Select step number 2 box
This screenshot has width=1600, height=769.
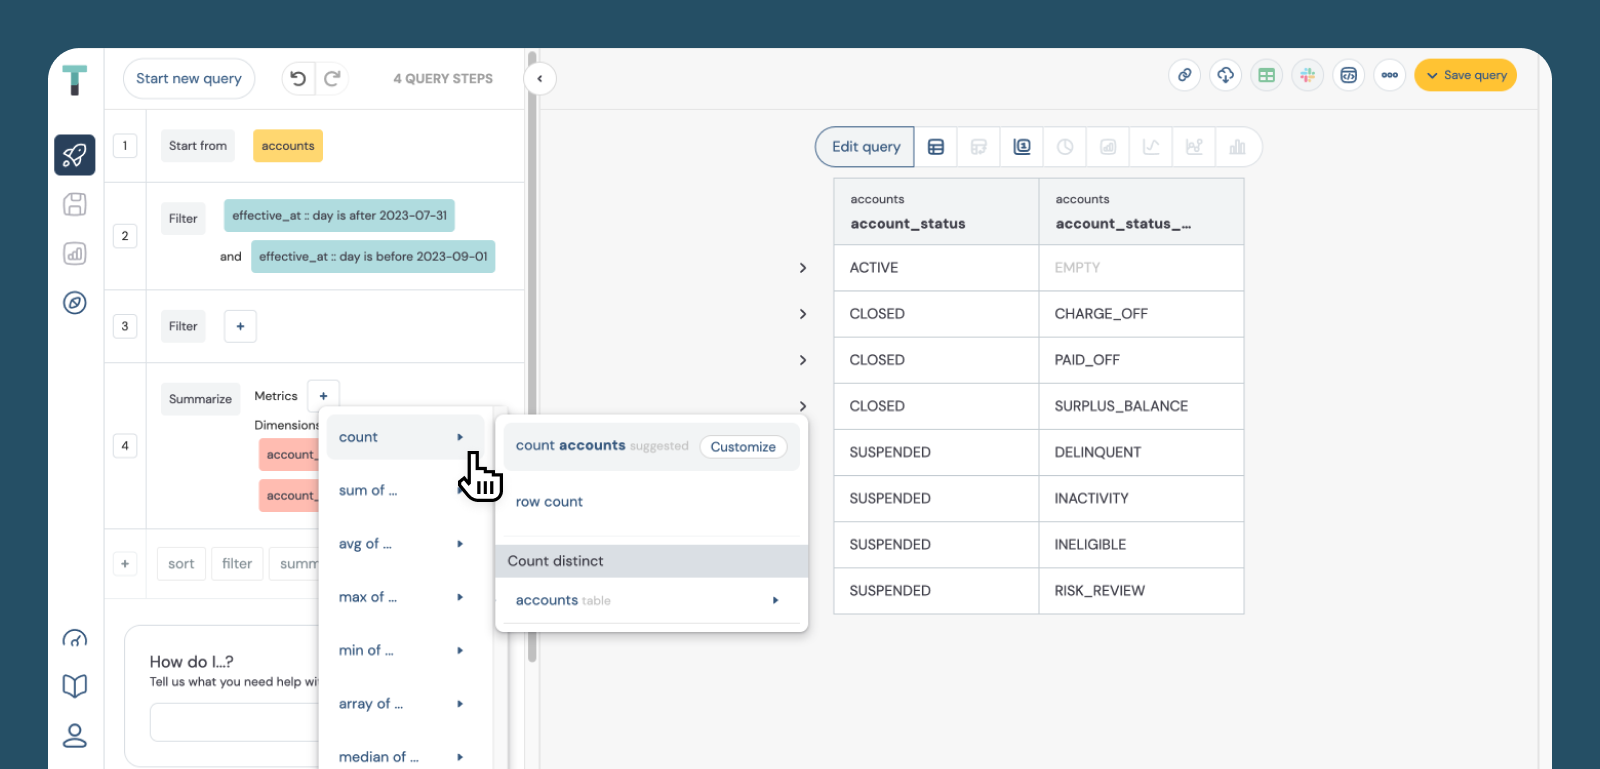pos(125,236)
